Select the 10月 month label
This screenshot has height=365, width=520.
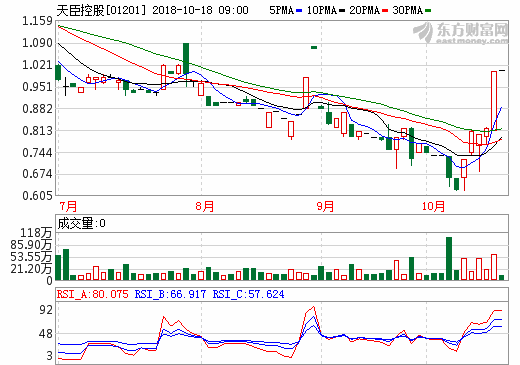433,206
